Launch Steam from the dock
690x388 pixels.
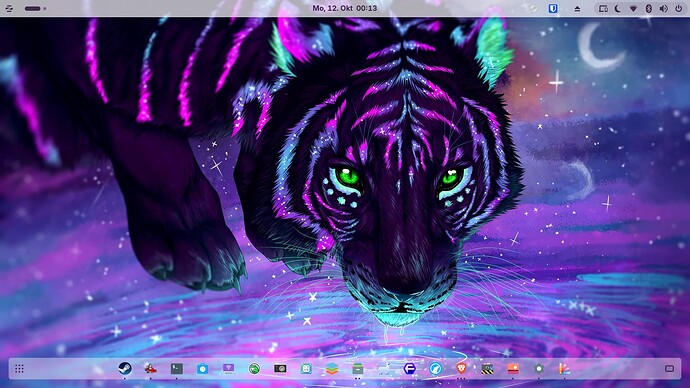(125, 368)
